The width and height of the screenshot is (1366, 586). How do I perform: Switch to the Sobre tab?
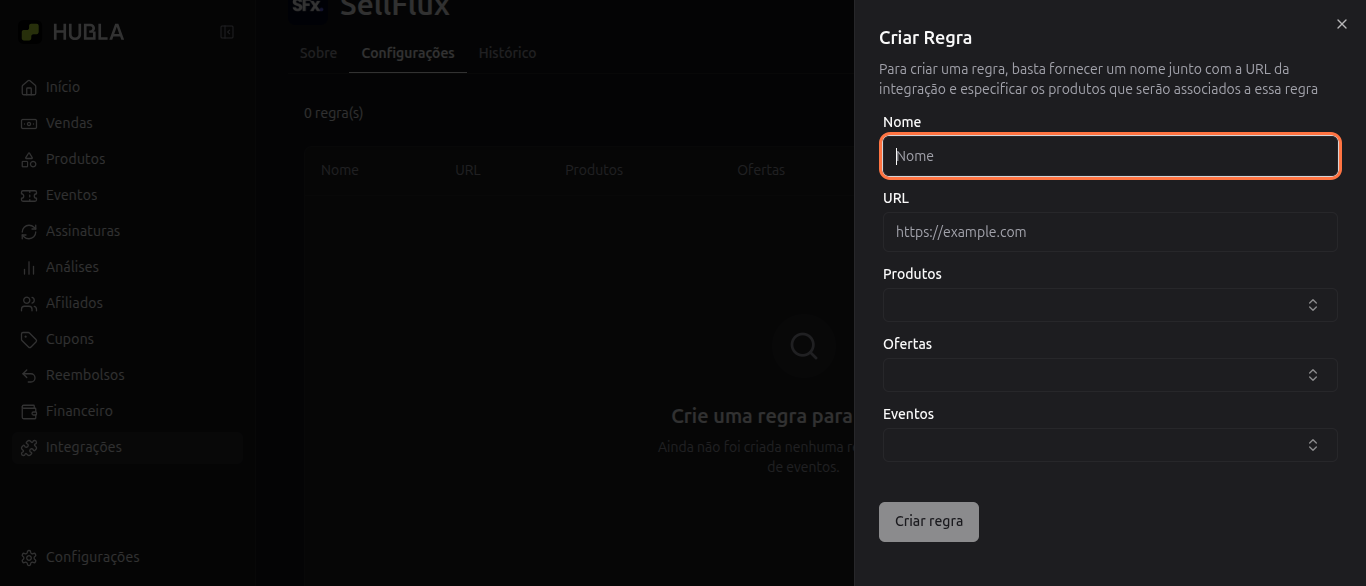(x=318, y=53)
